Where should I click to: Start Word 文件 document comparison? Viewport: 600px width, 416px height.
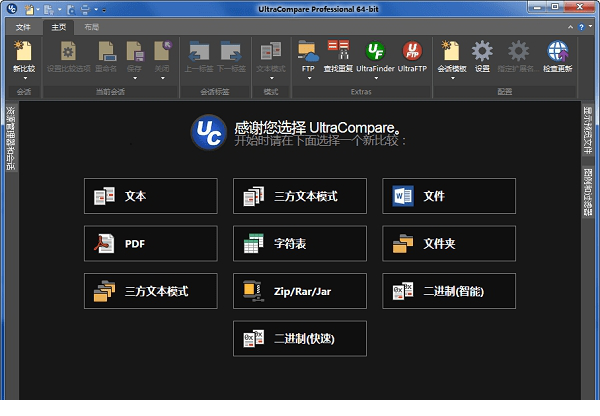[449, 196]
